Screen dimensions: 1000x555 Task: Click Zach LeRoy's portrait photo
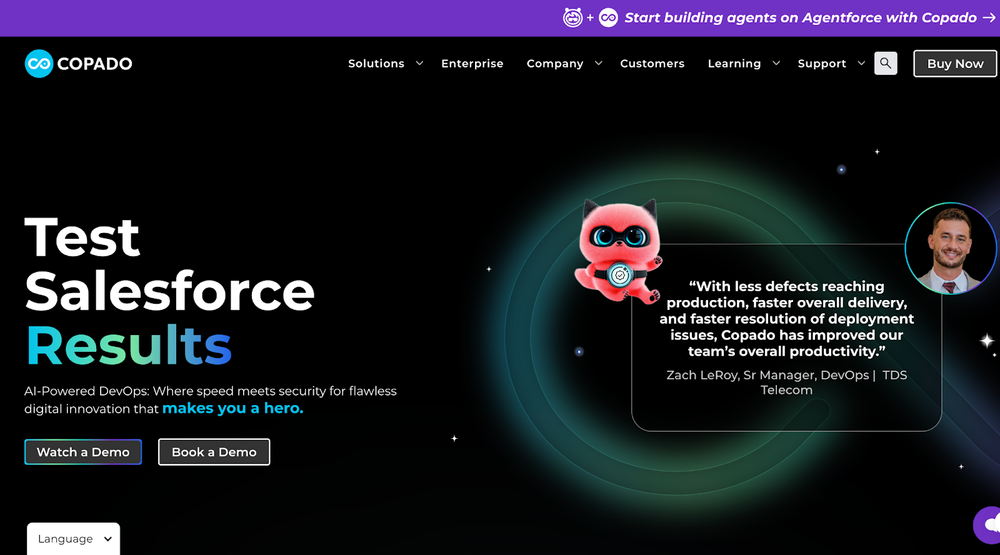point(950,248)
